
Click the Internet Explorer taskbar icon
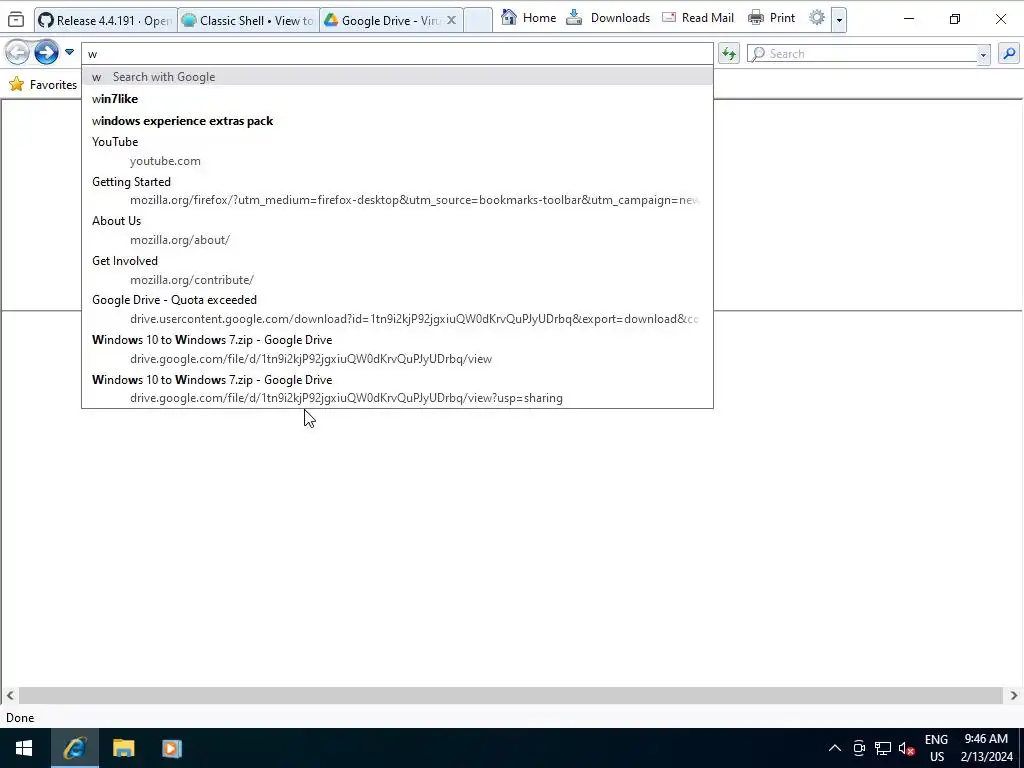75,748
